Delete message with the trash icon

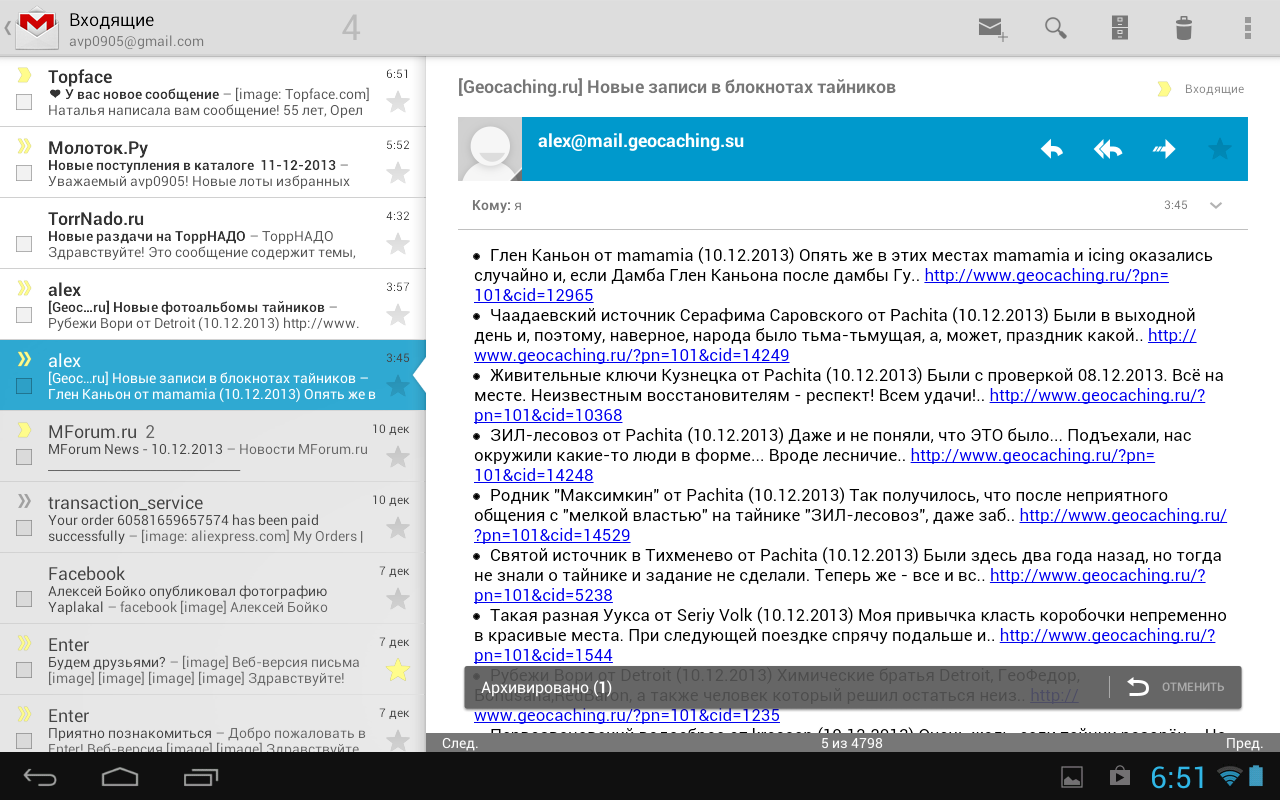point(1183,28)
